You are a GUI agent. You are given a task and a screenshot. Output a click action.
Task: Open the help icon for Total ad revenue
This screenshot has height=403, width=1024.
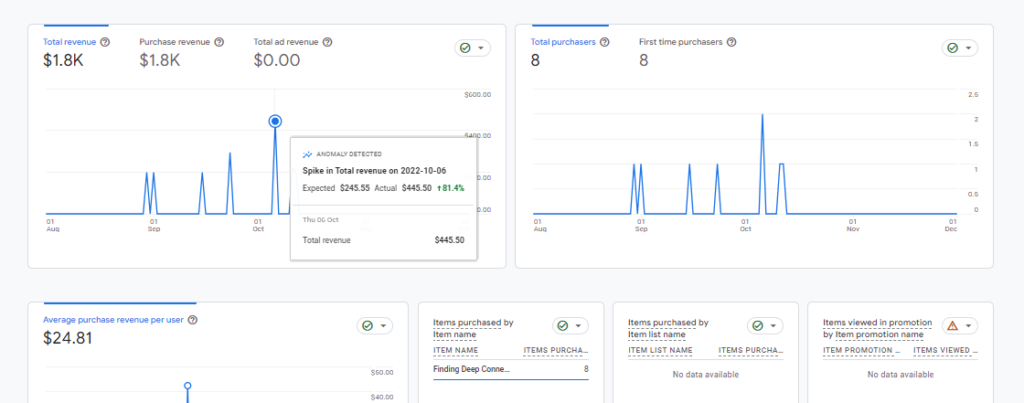(x=328, y=42)
